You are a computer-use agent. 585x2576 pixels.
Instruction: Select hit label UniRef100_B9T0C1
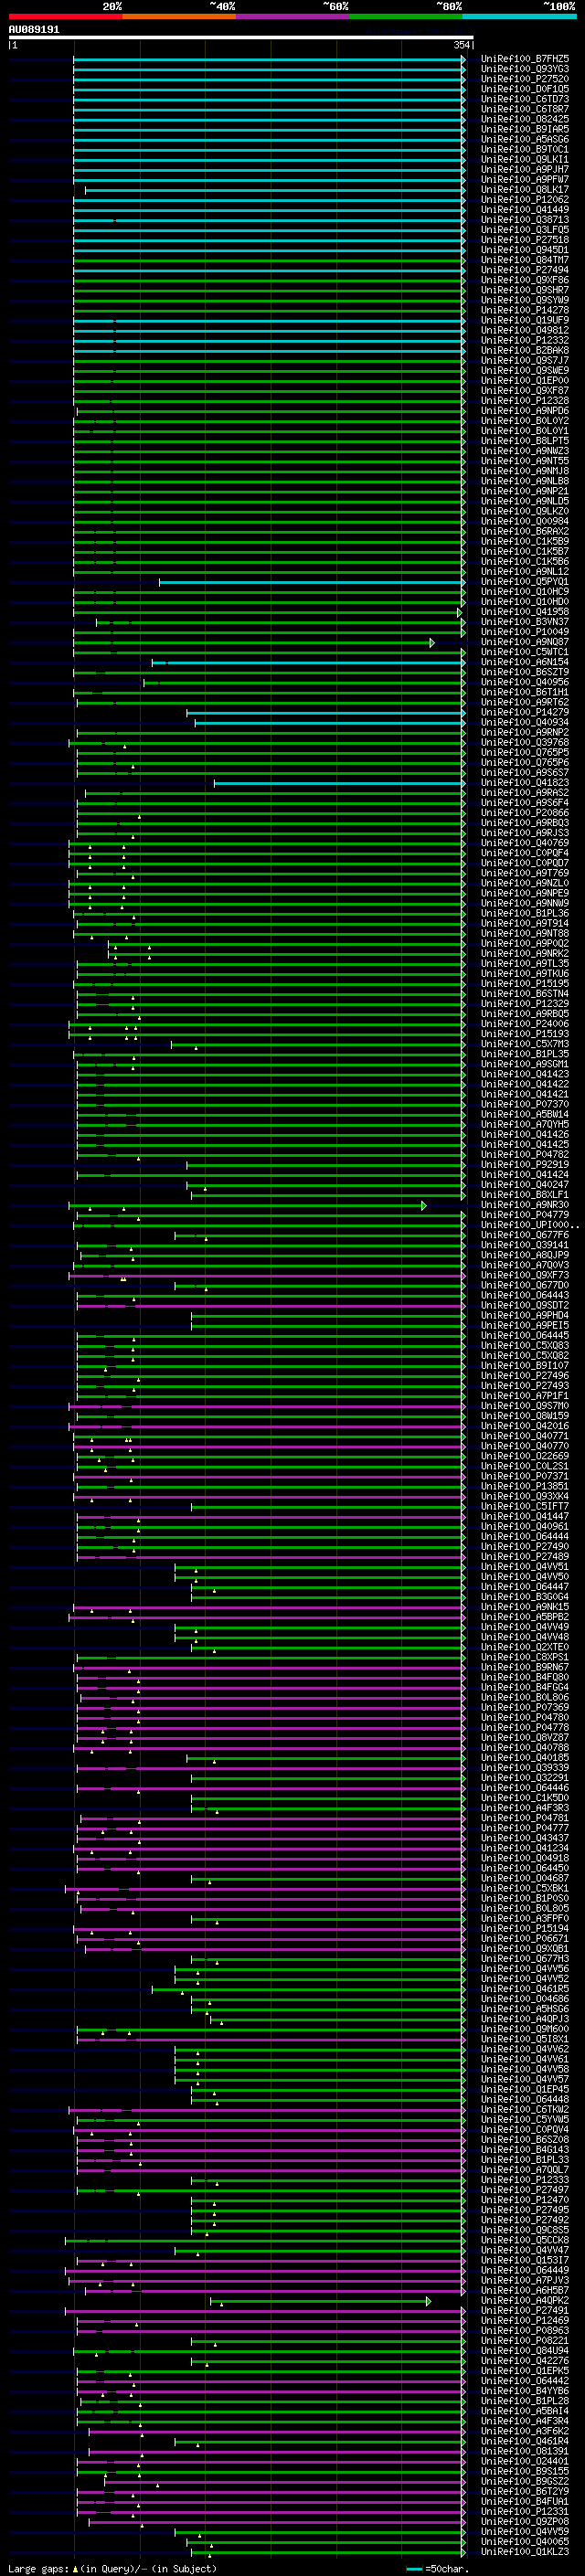(525, 149)
